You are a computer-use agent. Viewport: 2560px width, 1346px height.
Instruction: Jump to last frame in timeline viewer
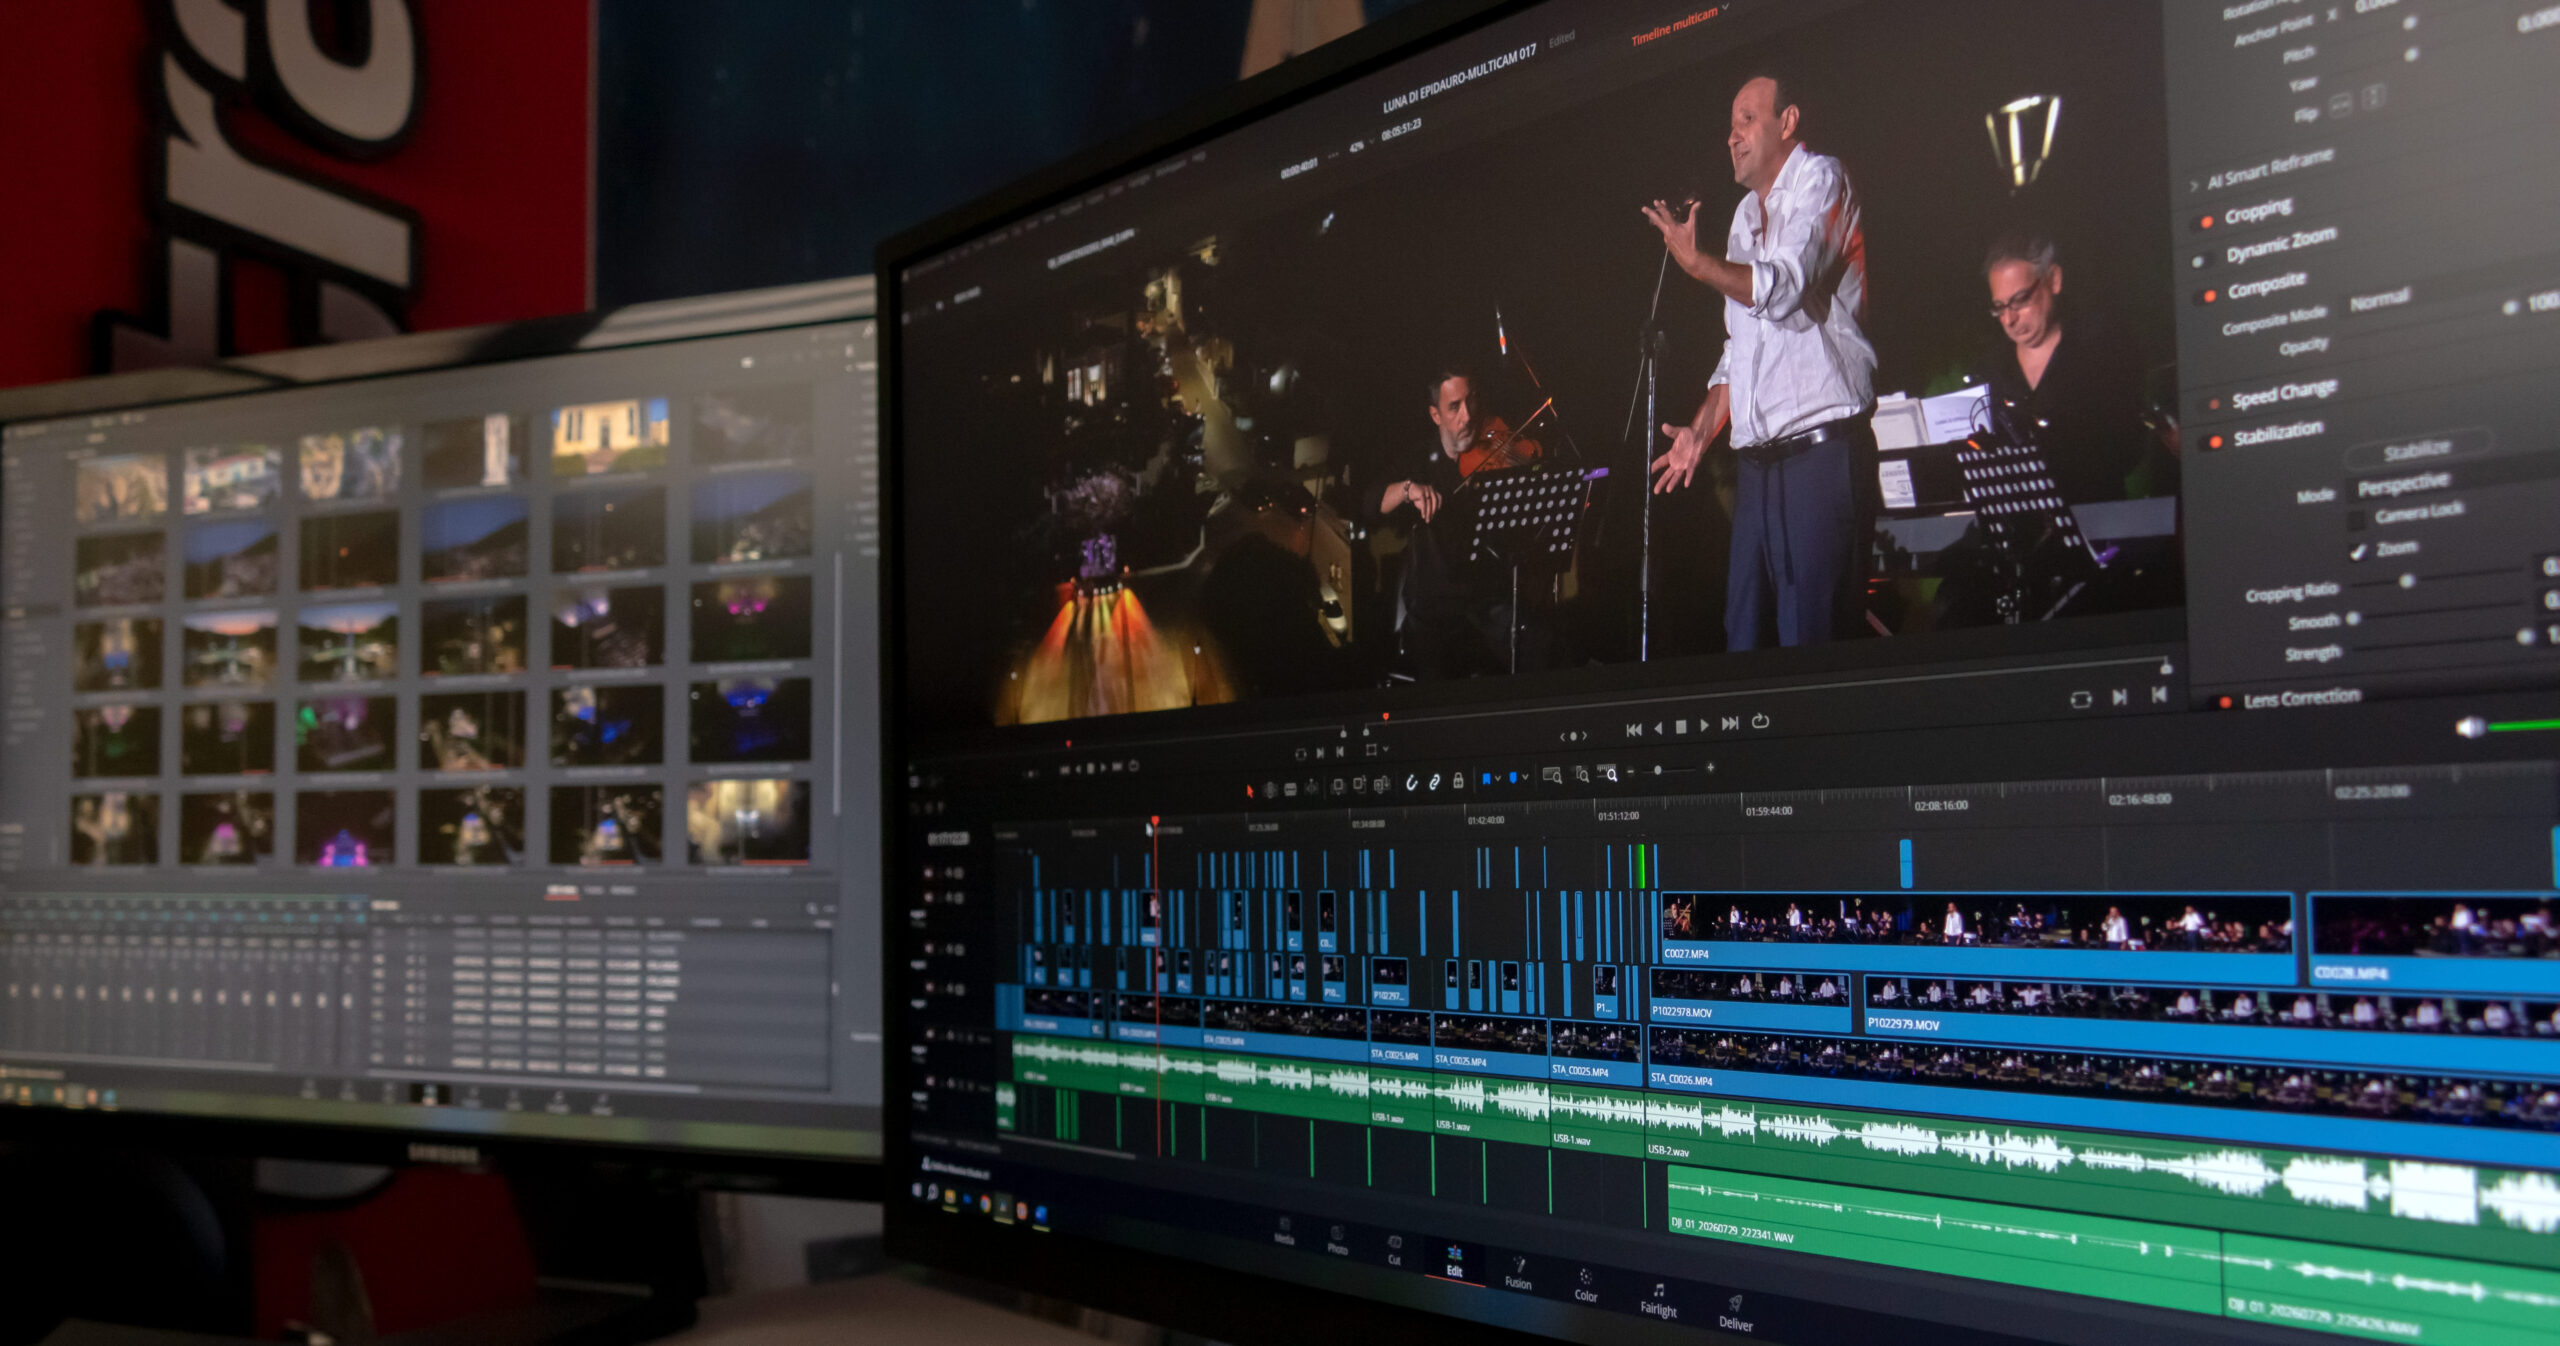coord(1730,723)
